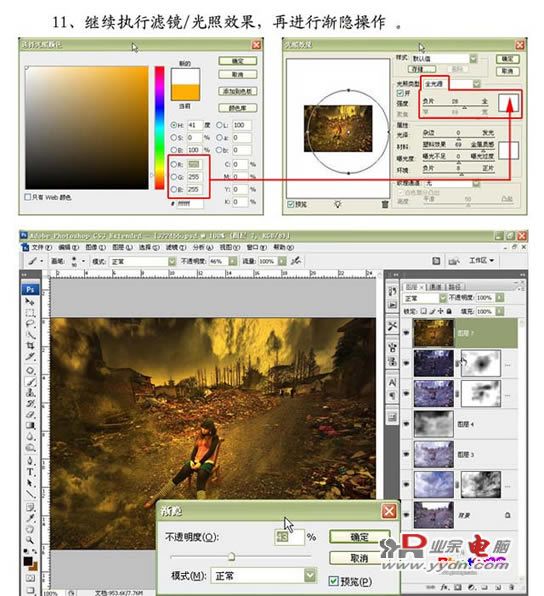Toggle the 预览(P) checkbox in fade dialog
The height and width of the screenshot is (596, 544).
333,580
